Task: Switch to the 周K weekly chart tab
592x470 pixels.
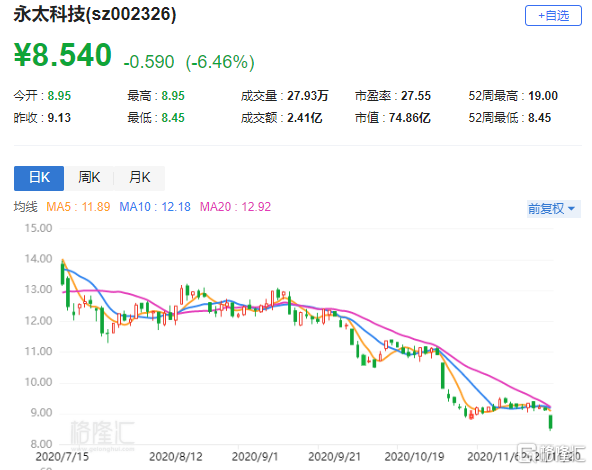Action: 89,178
